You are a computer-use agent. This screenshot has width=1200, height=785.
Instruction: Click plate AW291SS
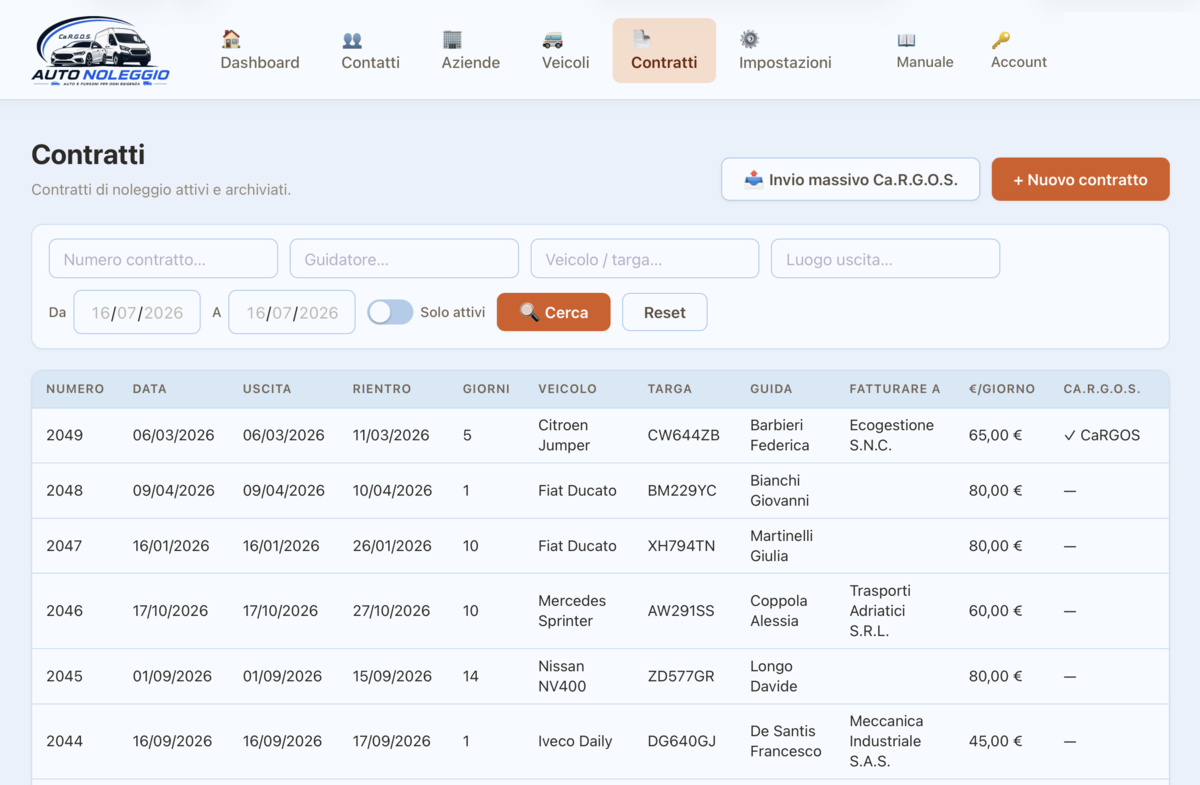tap(681, 611)
